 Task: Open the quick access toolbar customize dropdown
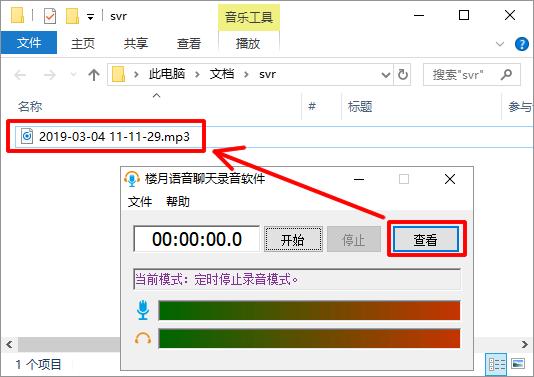pyautogui.click(x=90, y=17)
